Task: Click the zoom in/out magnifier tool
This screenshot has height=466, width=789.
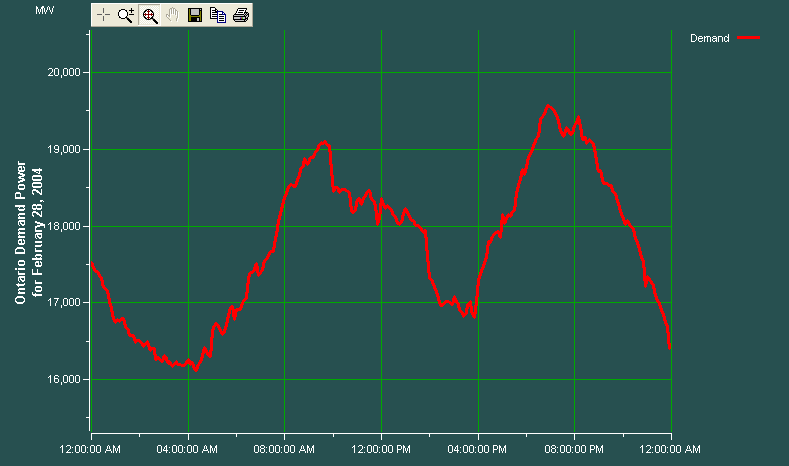Action: [126, 15]
